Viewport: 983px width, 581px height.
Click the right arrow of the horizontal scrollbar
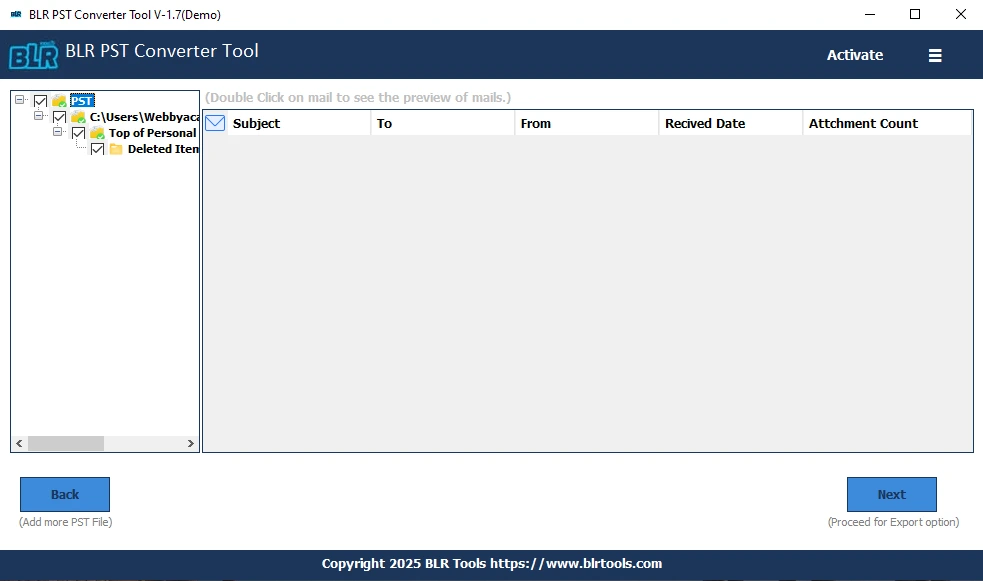[191, 443]
